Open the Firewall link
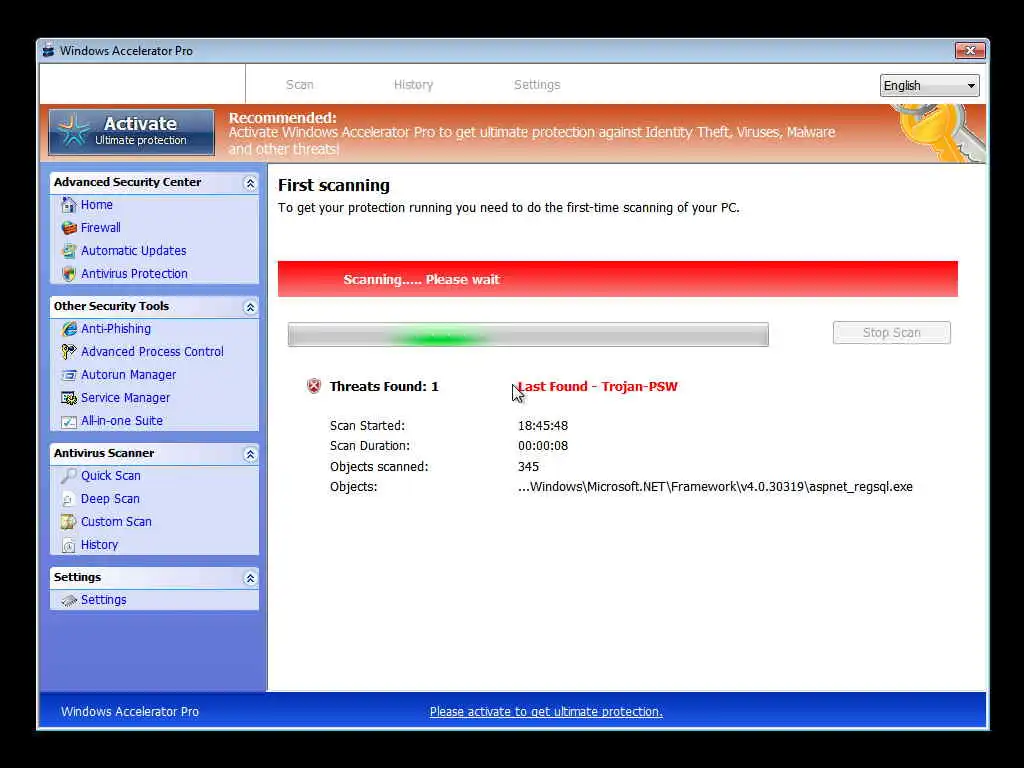This screenshot has height=768, width=1024. point(101,228)
